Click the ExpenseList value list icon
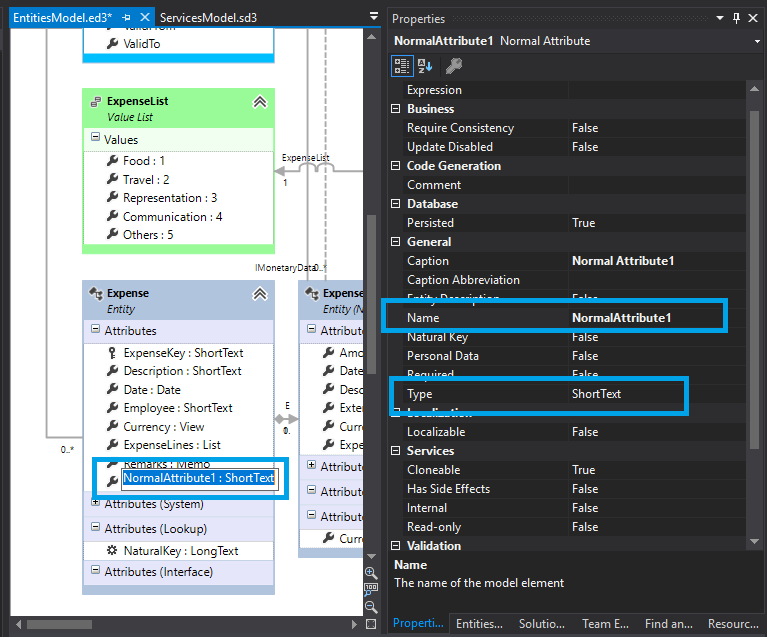The height and width of the screenshot is (637, 767). tap(96, 102)
